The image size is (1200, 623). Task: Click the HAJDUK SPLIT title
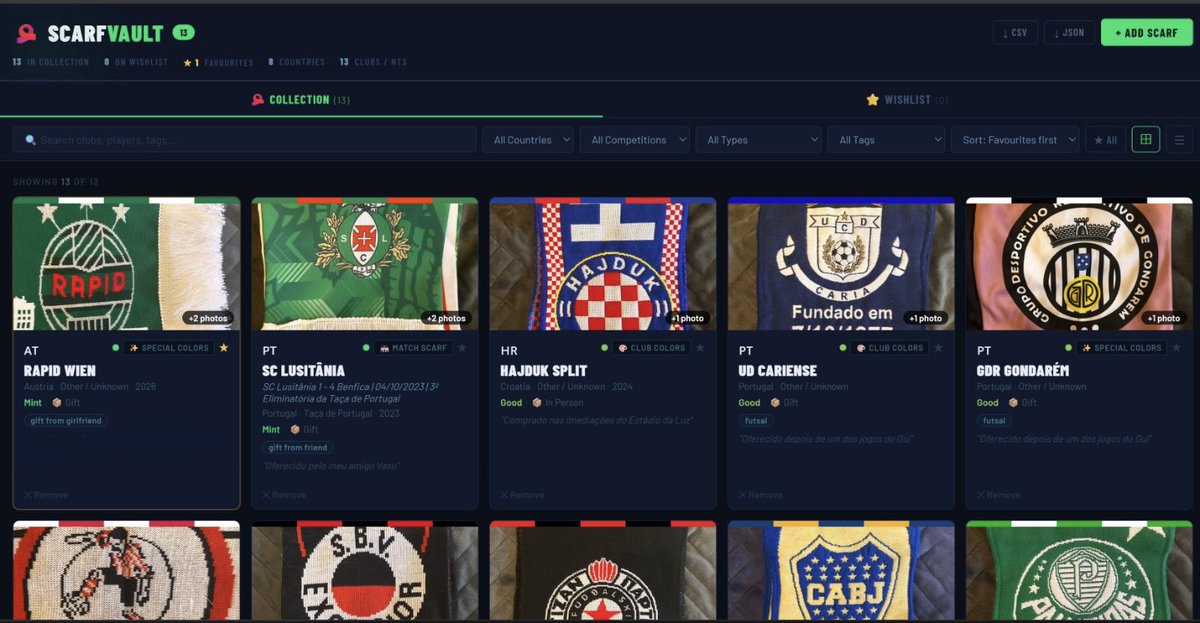tap(543, 371)
